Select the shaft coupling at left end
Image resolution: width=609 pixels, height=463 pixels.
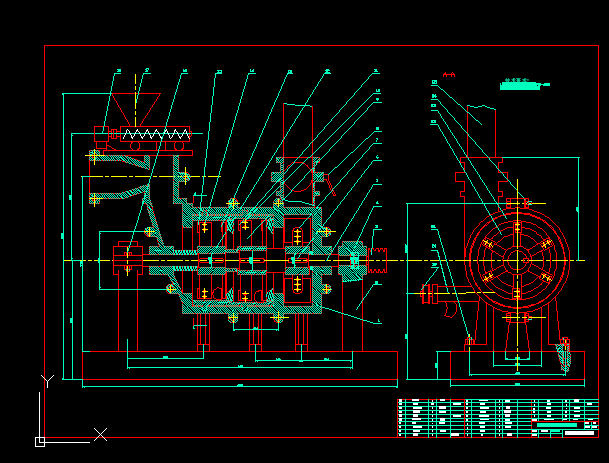tap(128, 258)
